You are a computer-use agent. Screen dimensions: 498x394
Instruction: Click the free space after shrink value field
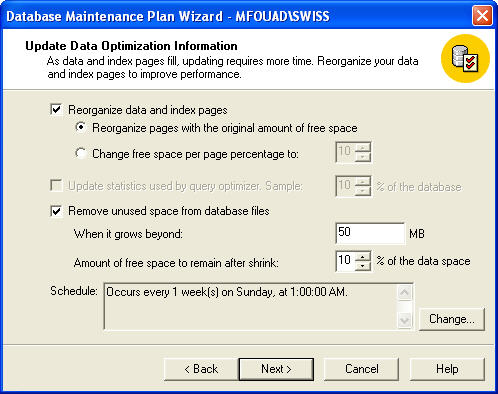[x=345, y=261]
